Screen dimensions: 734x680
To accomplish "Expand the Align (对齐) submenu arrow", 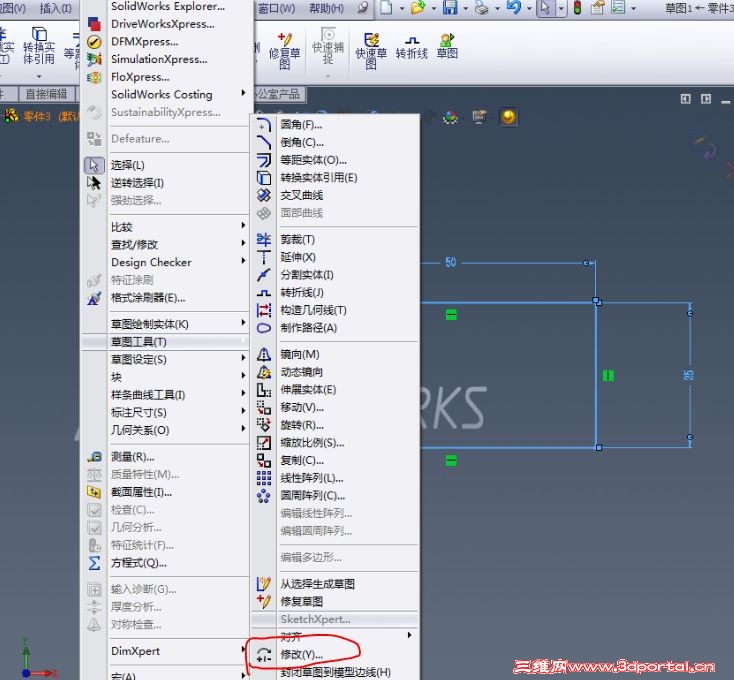I will tap(410, 635).
